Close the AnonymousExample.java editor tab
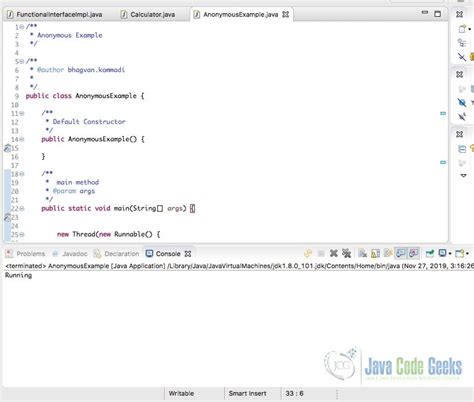 pos(286,14)
